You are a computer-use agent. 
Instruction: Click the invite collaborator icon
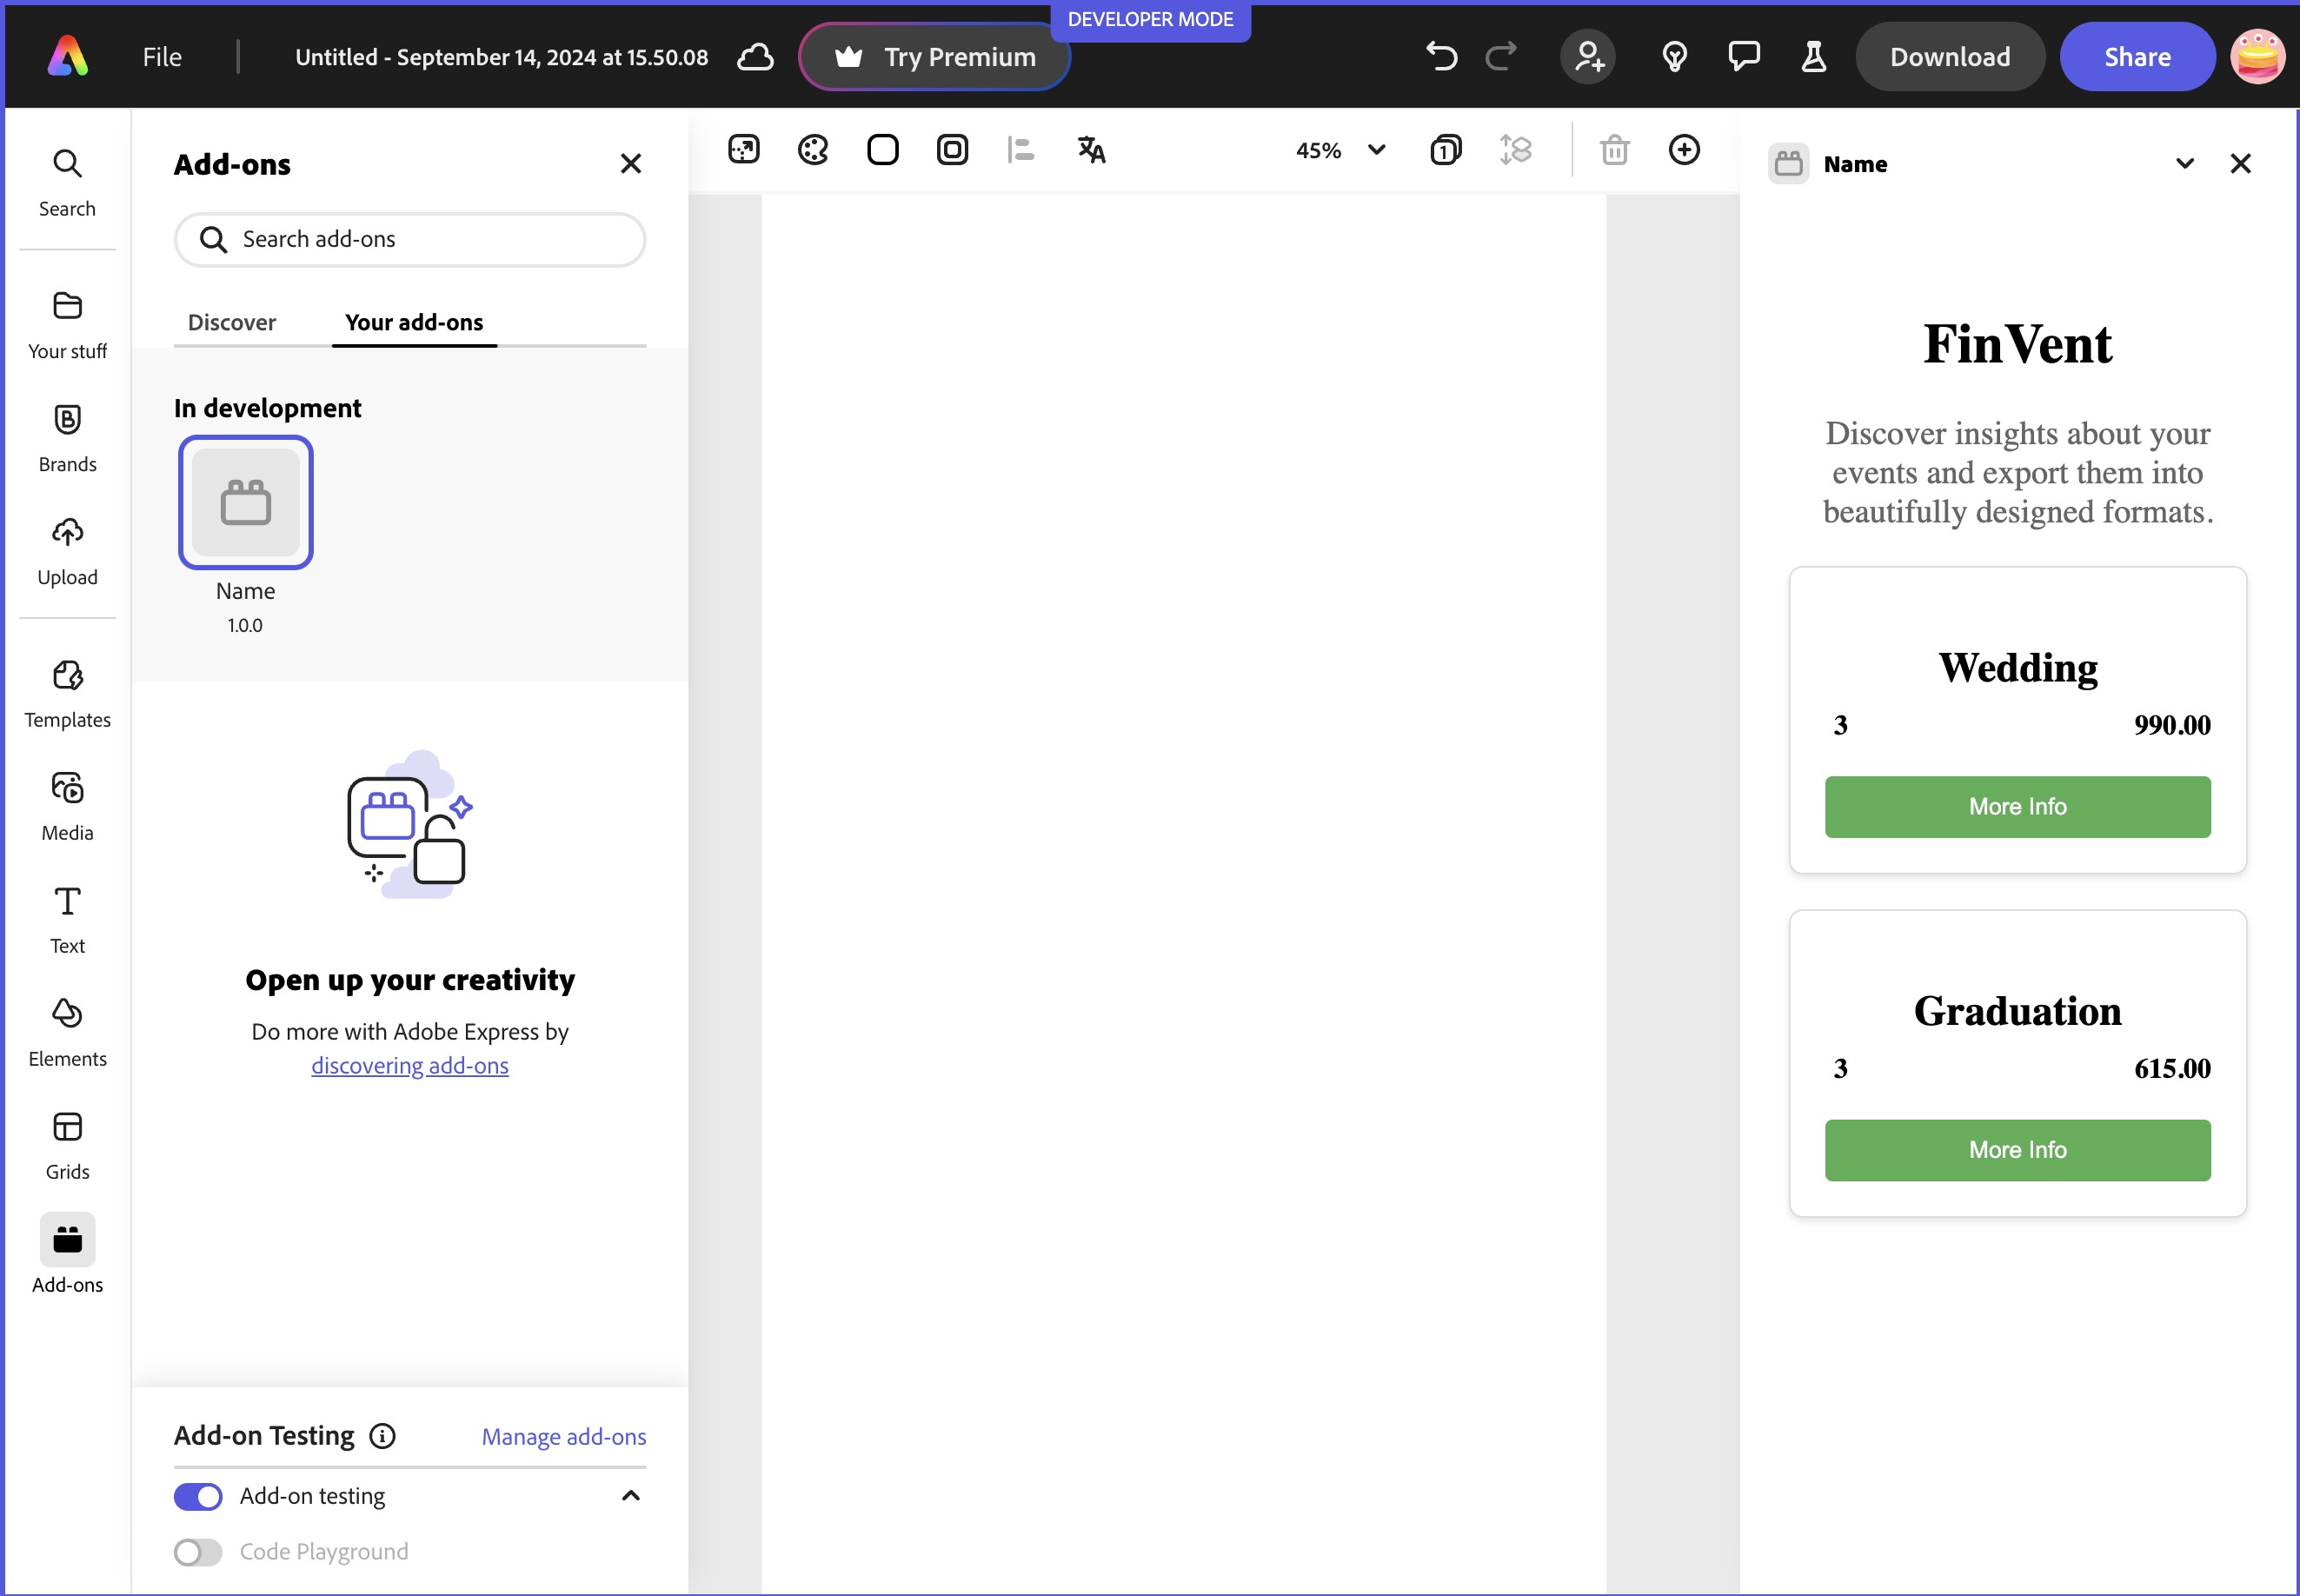click(x=1588, y=56)
